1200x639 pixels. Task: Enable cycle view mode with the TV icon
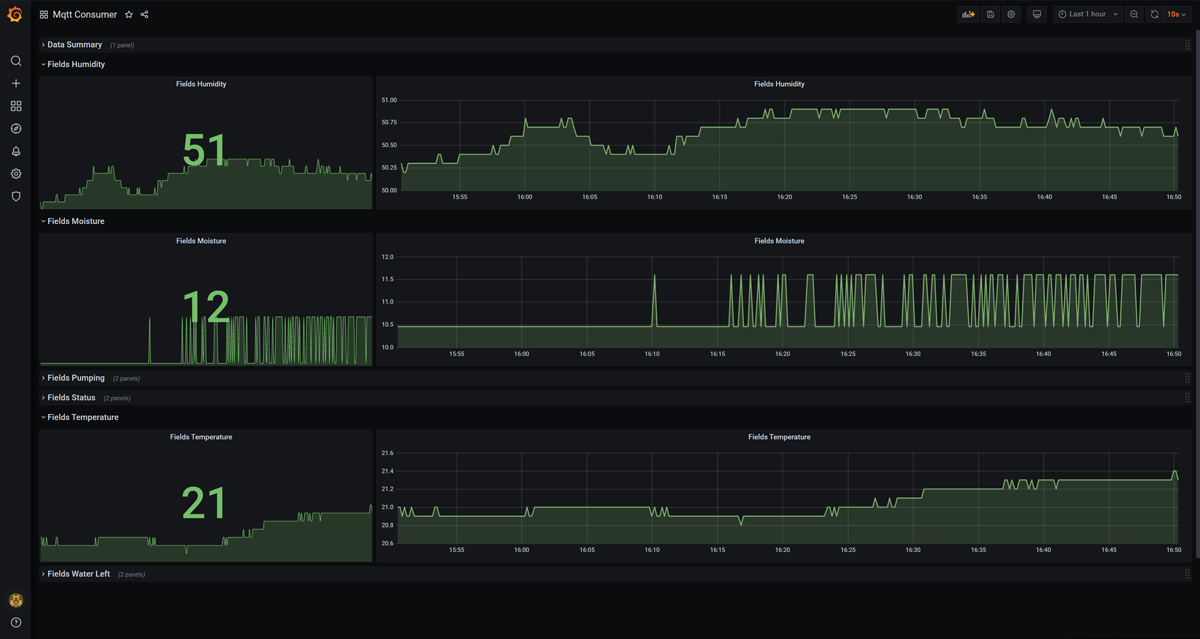click(1036, 14)
